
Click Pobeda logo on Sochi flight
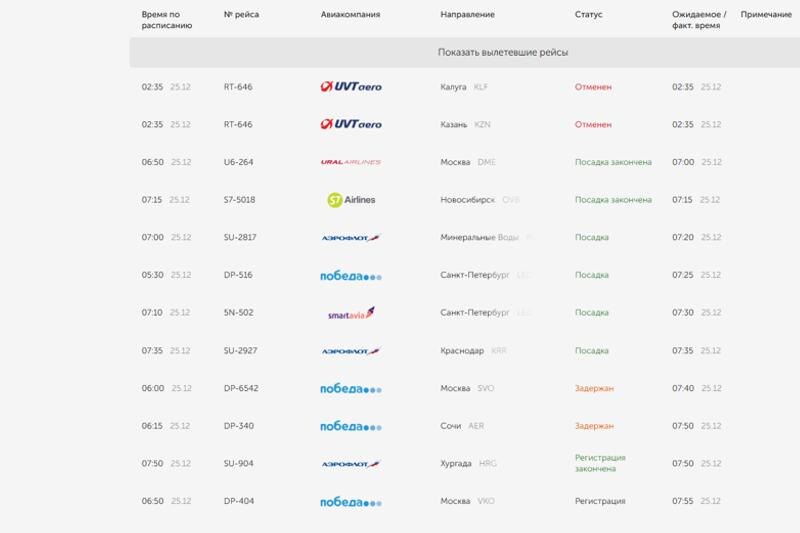coord(351,426)
